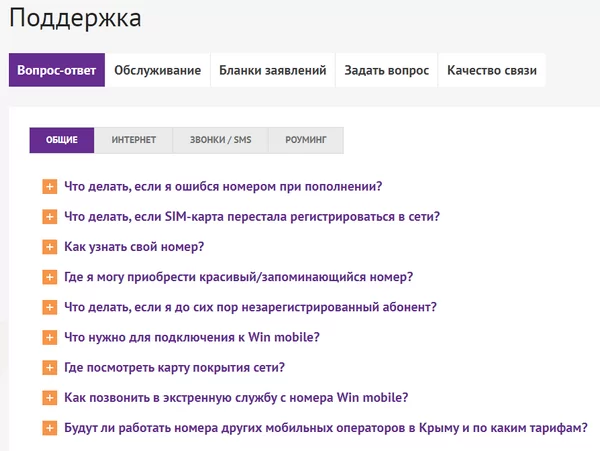
Task: Open the 'Качество связи' tab
Action: (x=492, y=70)
